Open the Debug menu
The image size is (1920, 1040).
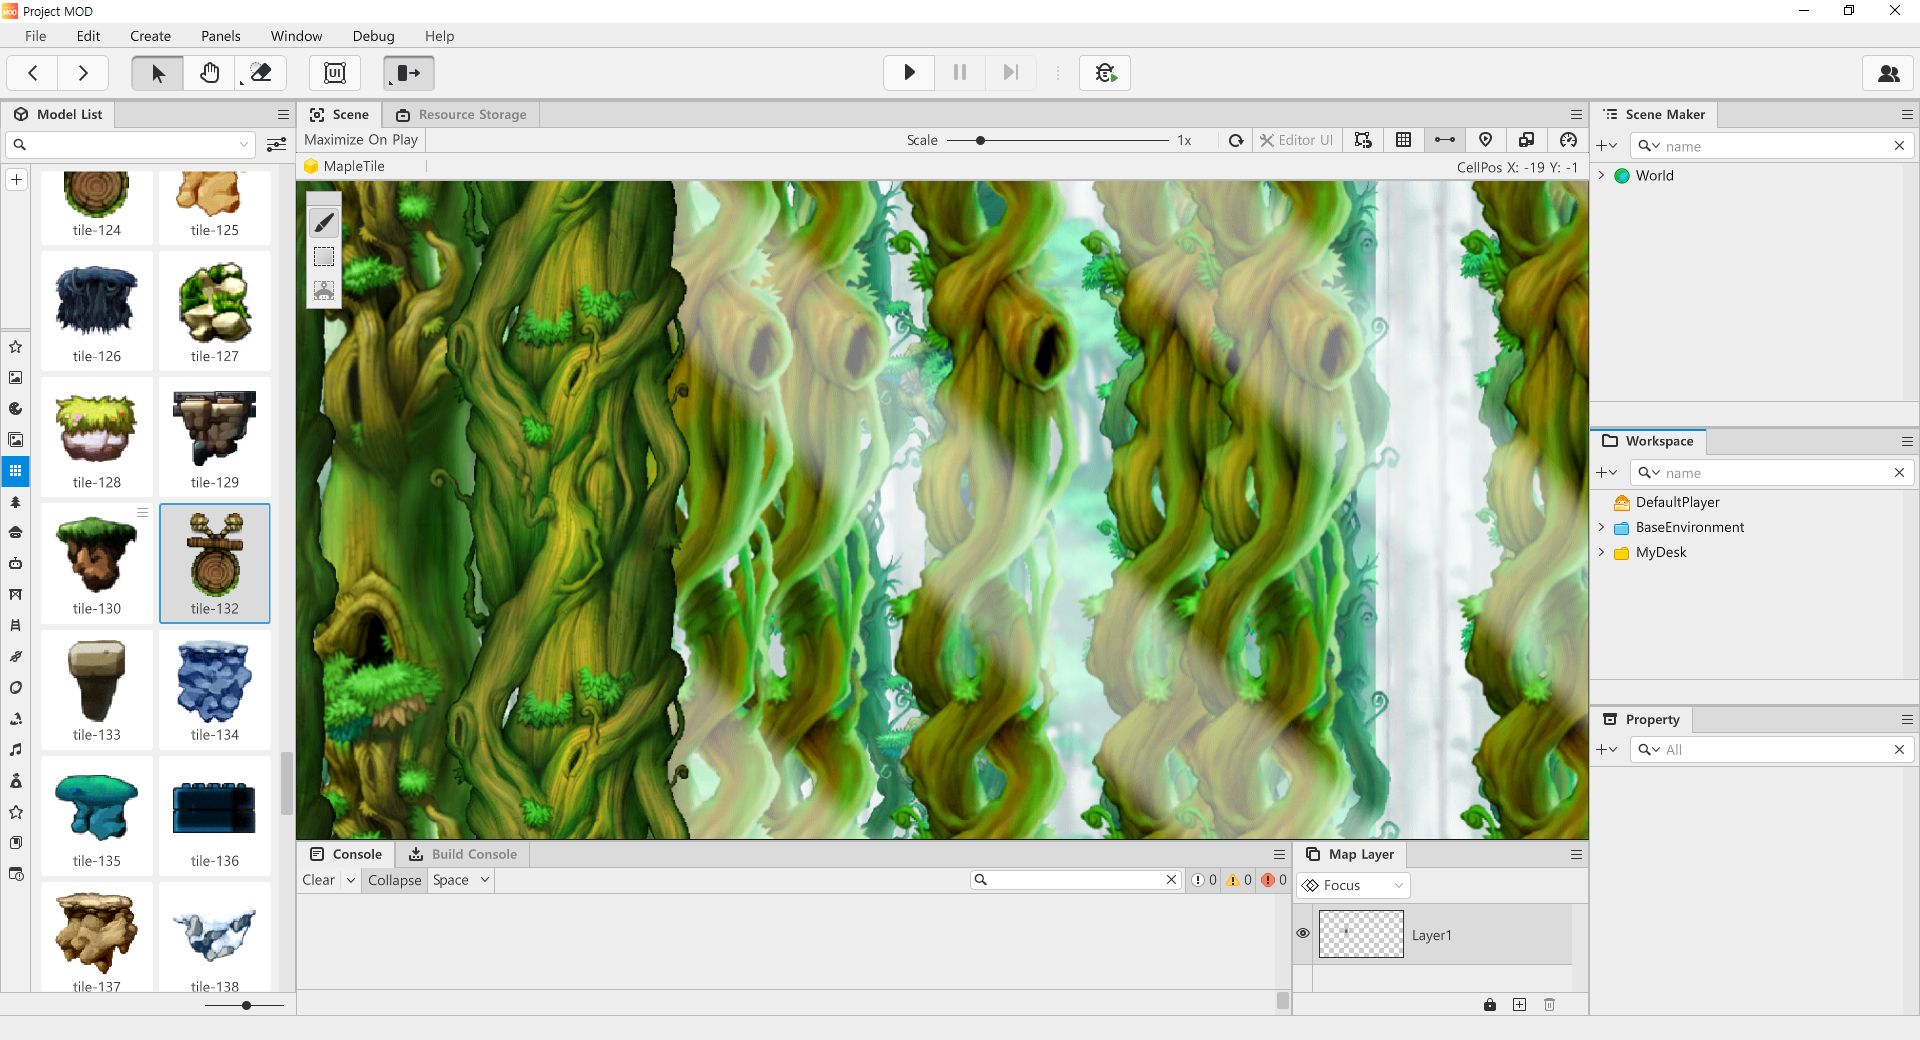pos(373,36)
